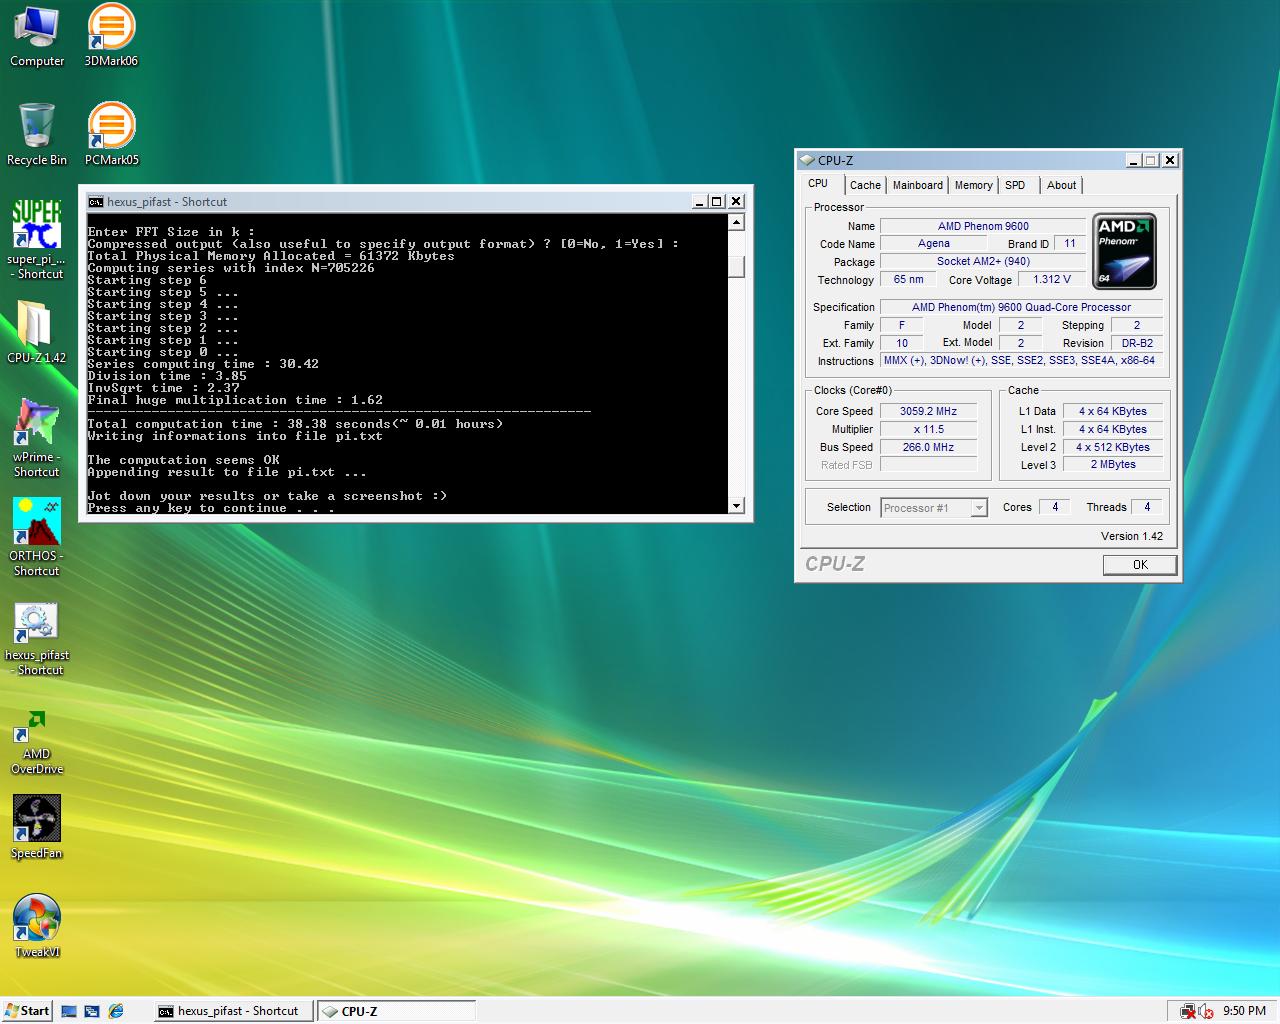Image resolution: width=1280 pixels, height=1024 pixels.
Task: Open the Mainboard tab
Action: point(918,185)
